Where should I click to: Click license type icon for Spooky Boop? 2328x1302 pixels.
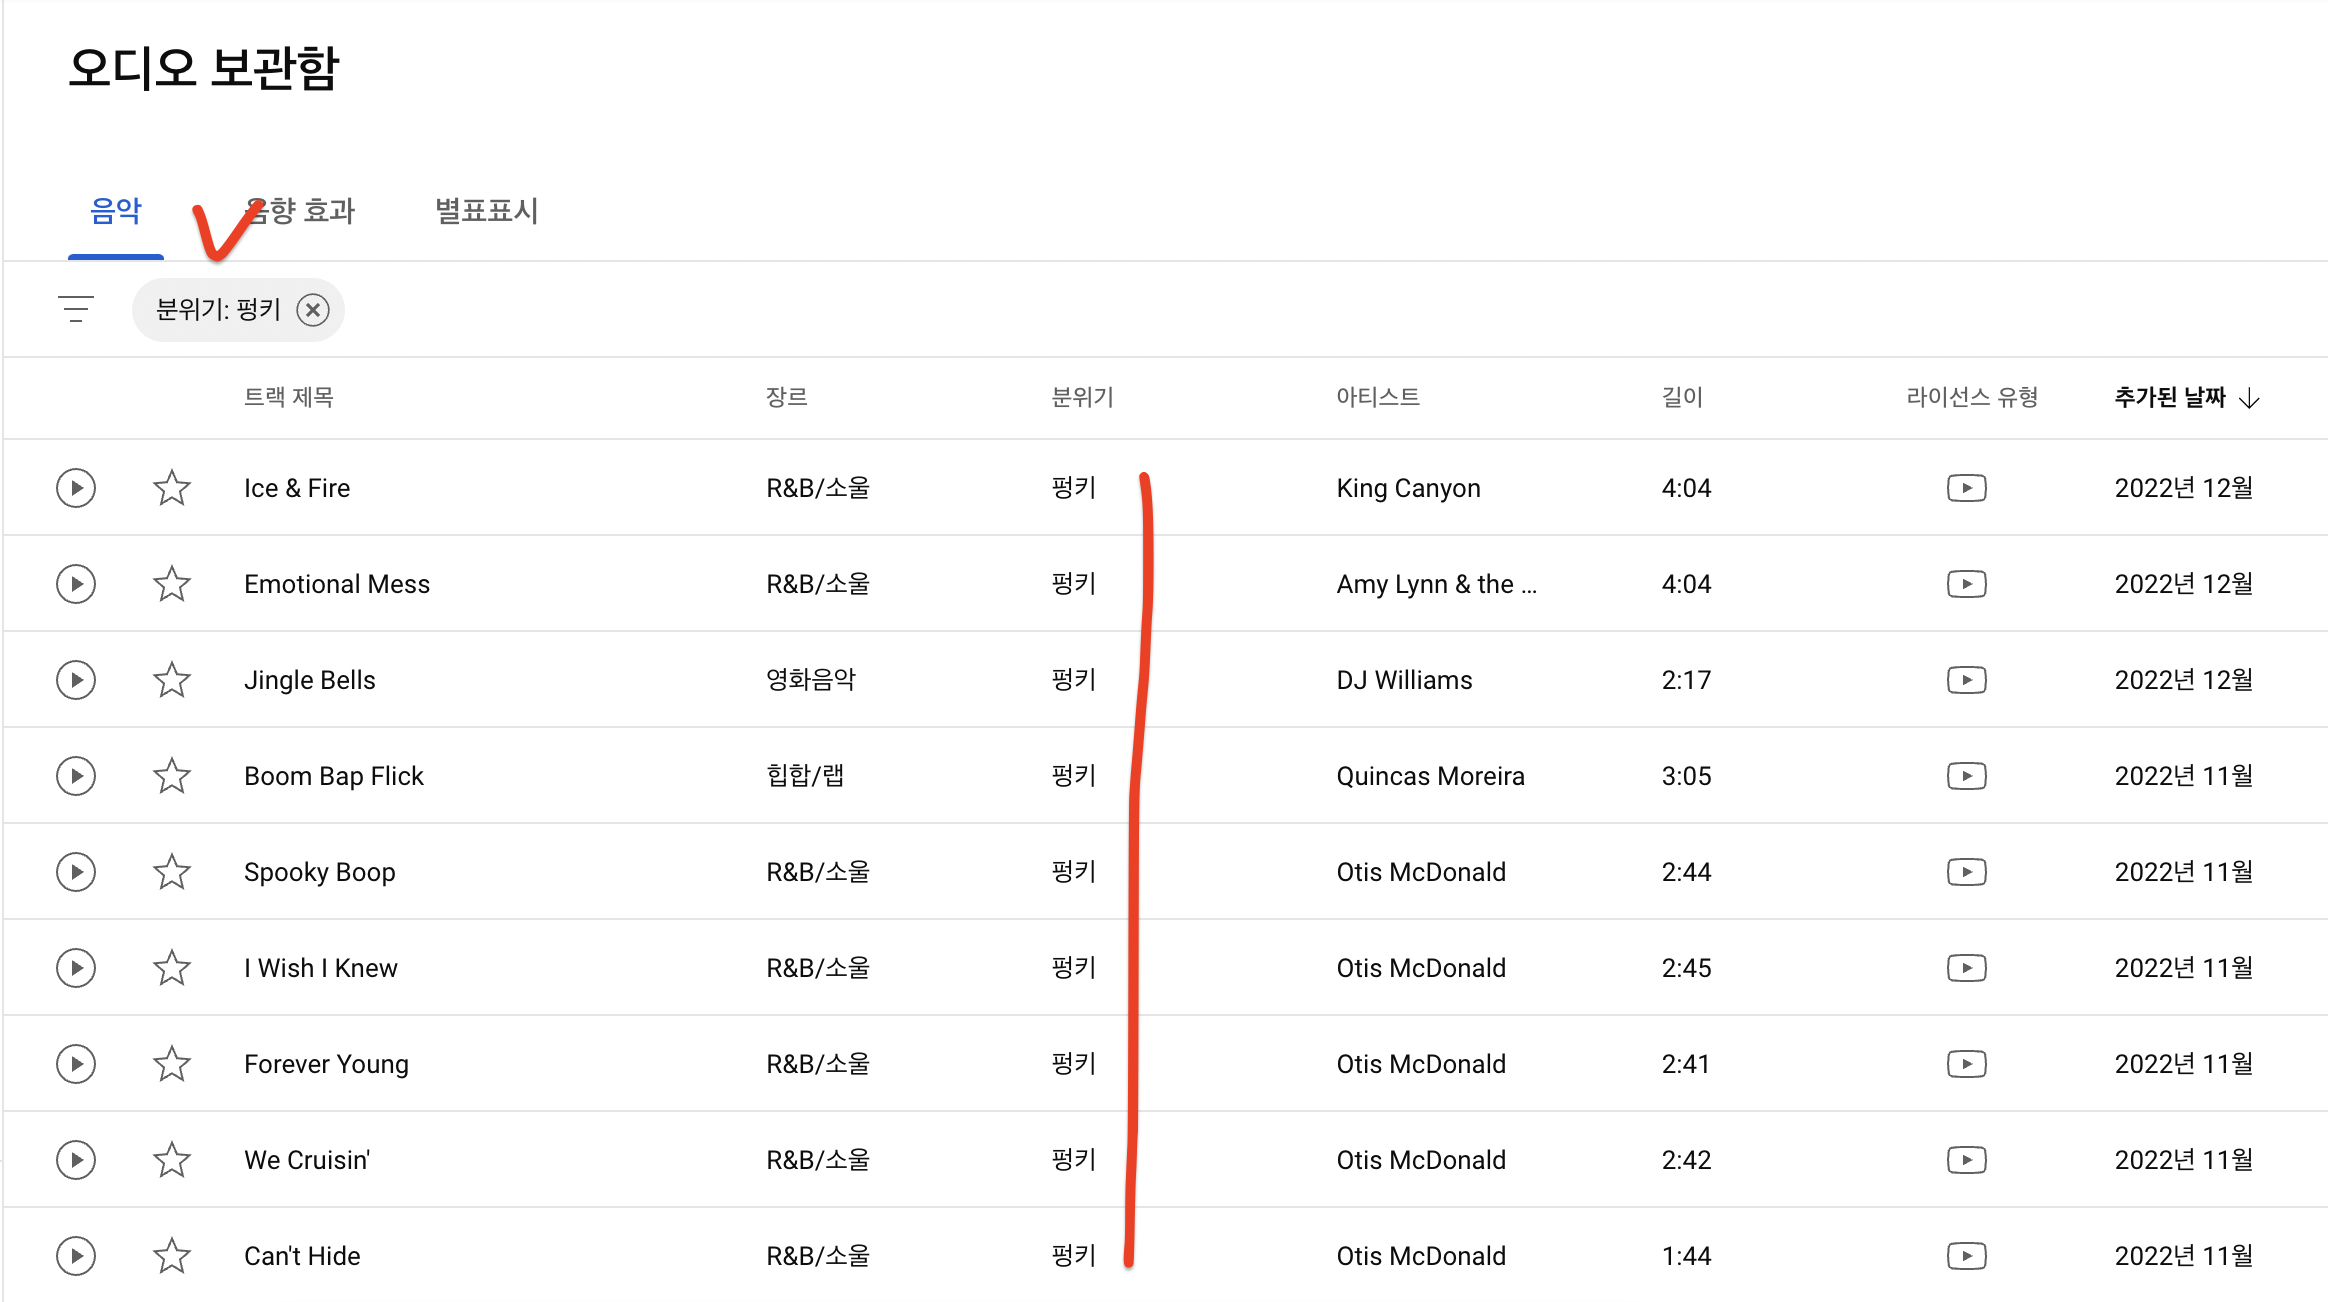(x=1967, y=872)
